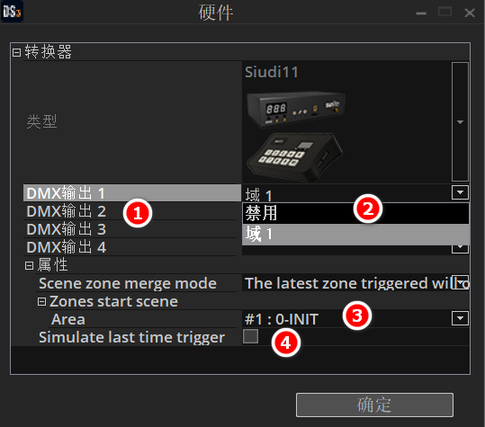Viewport: 485px width, 427px height.
Task: Click the #1 : 0-INIT value field
Action: (x=347, y=319)
